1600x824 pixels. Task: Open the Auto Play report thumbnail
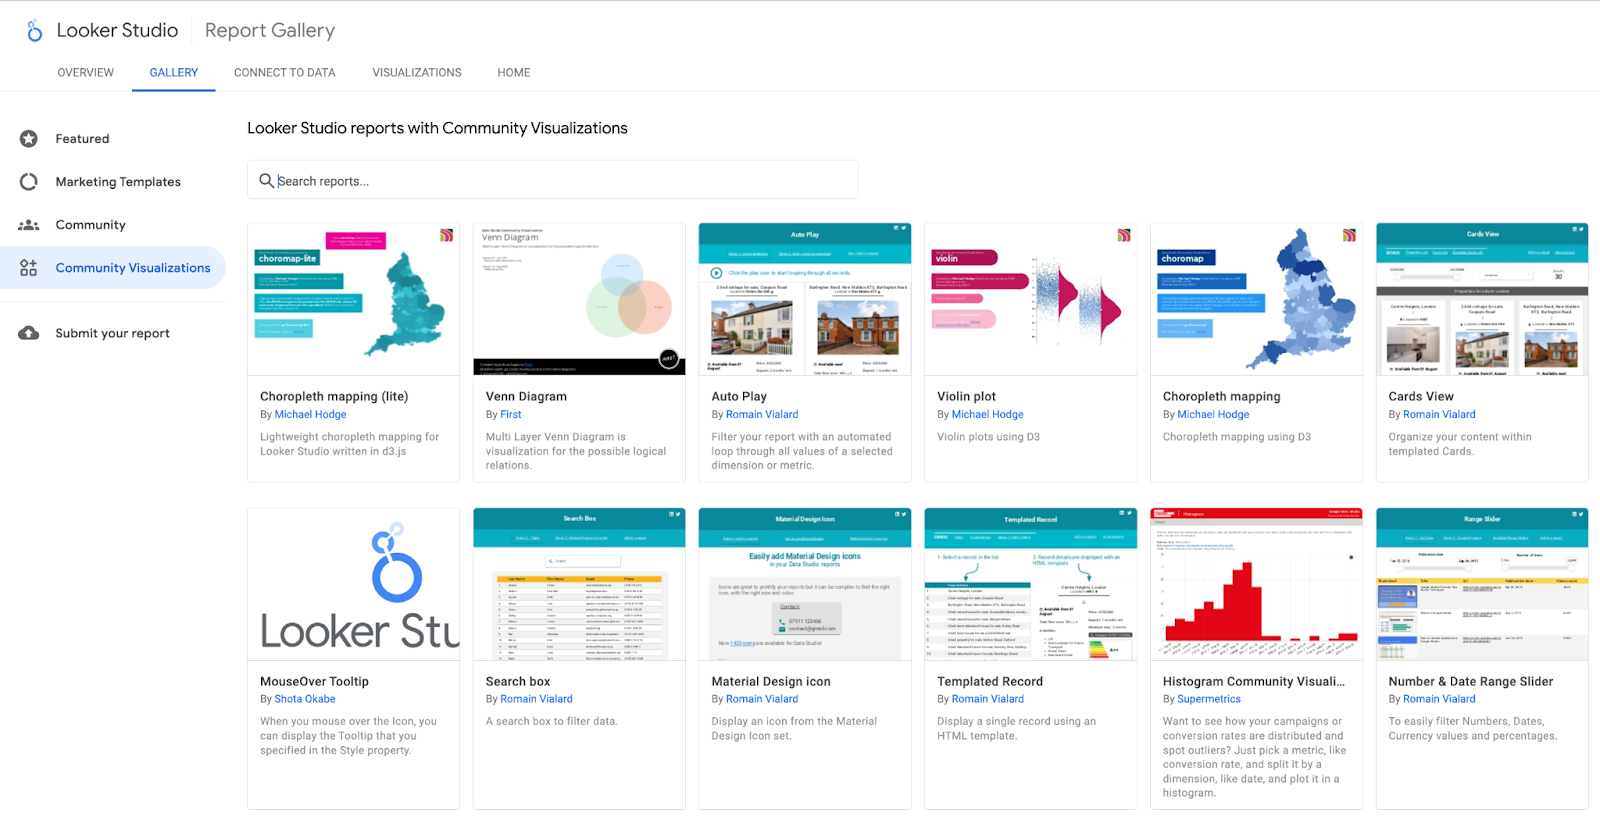[x=805, y=300]
